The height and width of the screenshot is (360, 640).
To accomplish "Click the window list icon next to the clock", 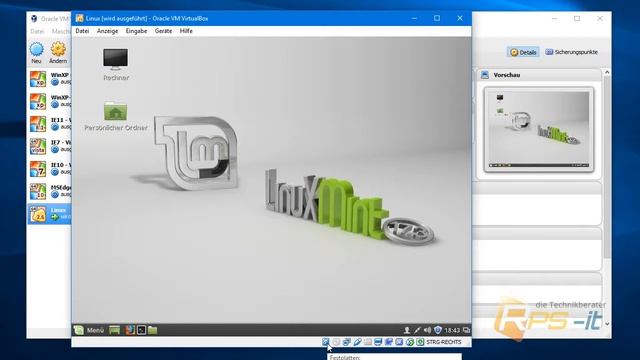I will tap(467, 330).
